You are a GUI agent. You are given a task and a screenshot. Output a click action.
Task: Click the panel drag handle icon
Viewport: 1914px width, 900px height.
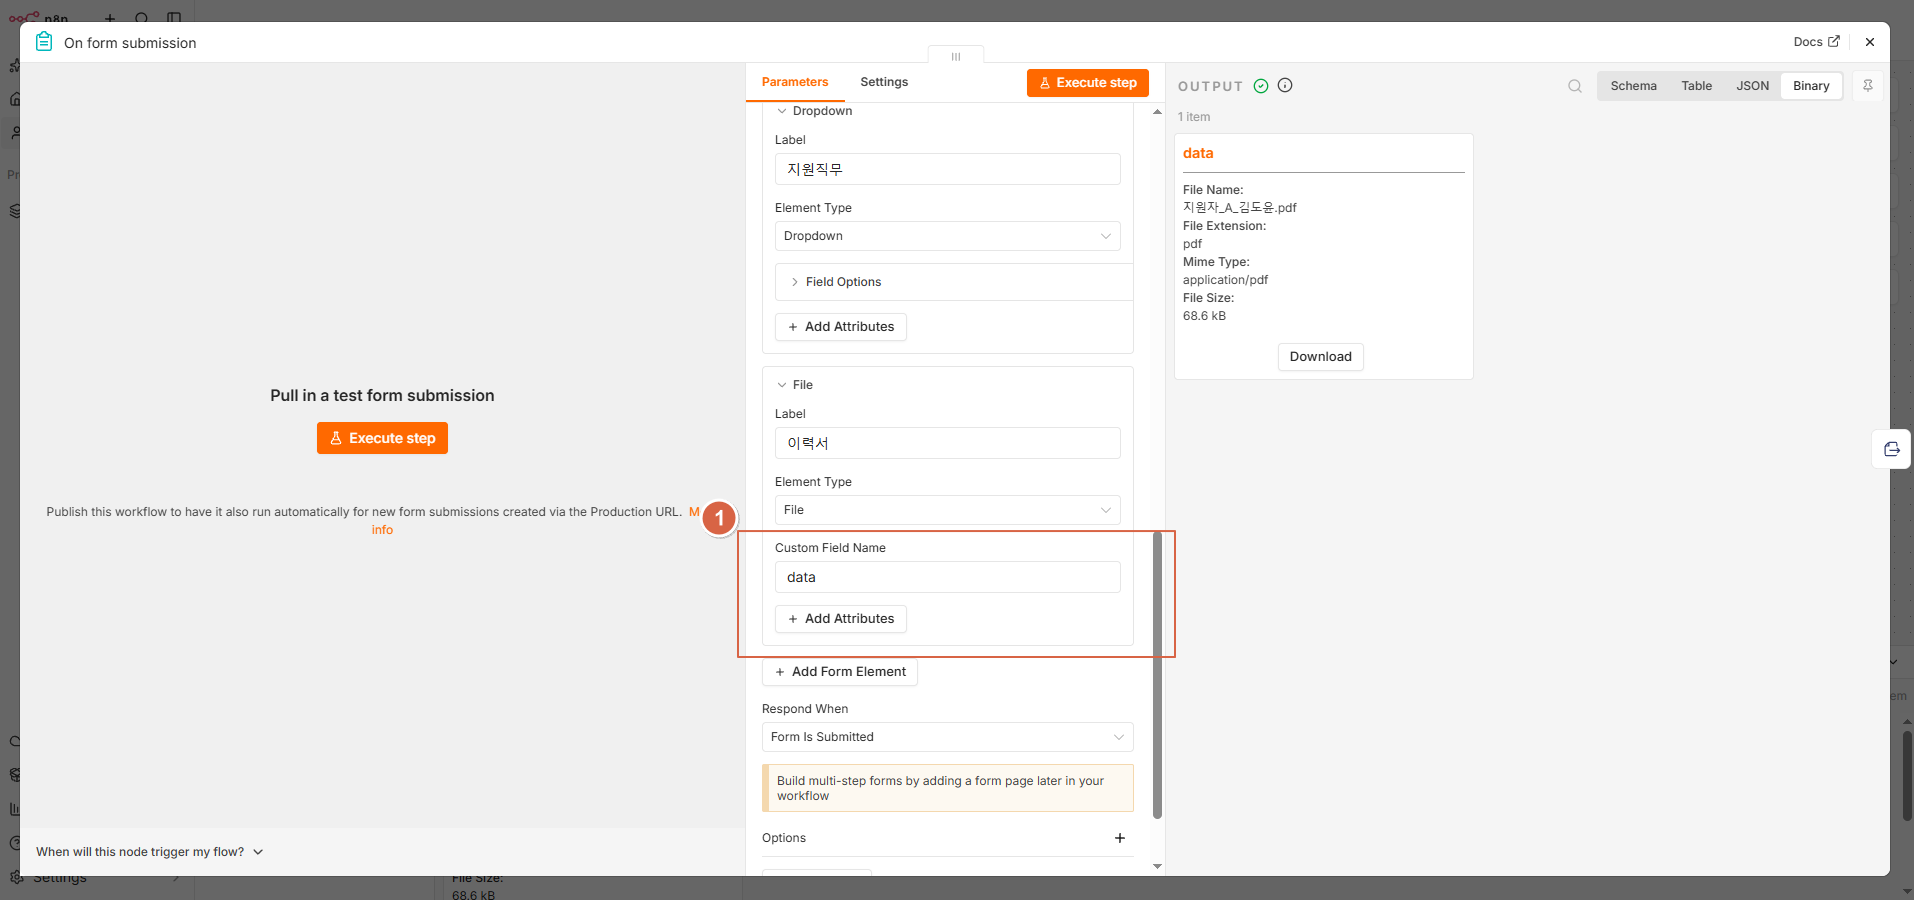(956, 57)
